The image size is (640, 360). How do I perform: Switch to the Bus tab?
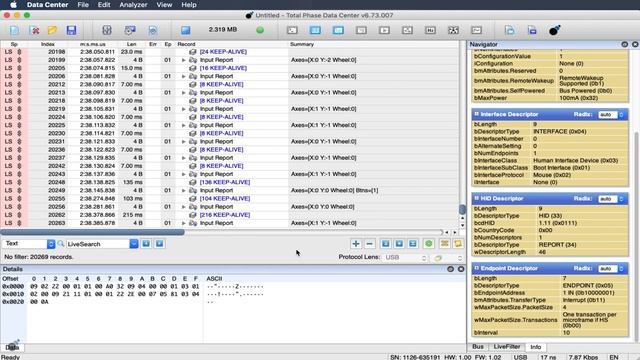[x=478, y=347]
